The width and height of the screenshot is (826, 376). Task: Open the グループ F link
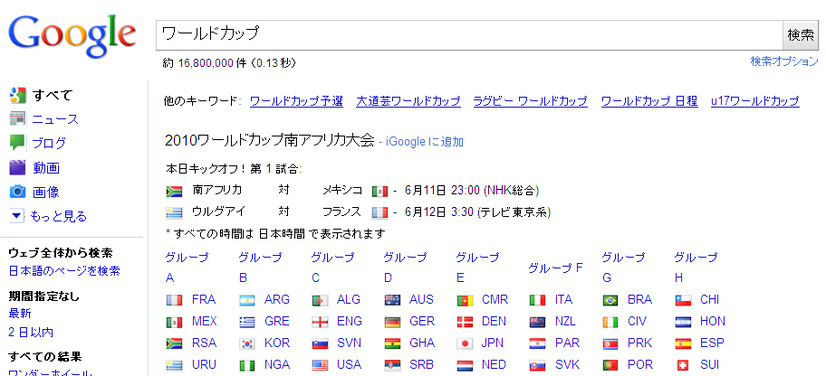pos(555,268)
